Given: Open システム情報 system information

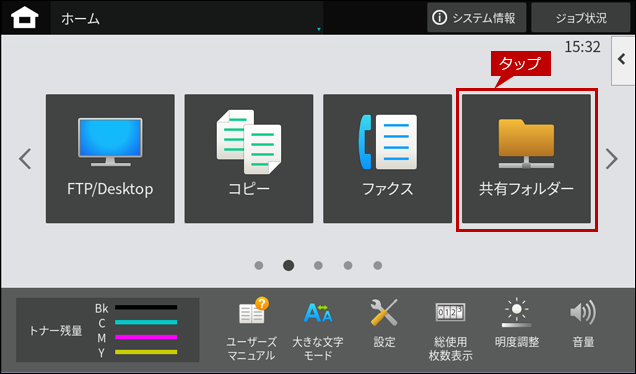Looking at the screenshot, I should (x=476, y=18).
